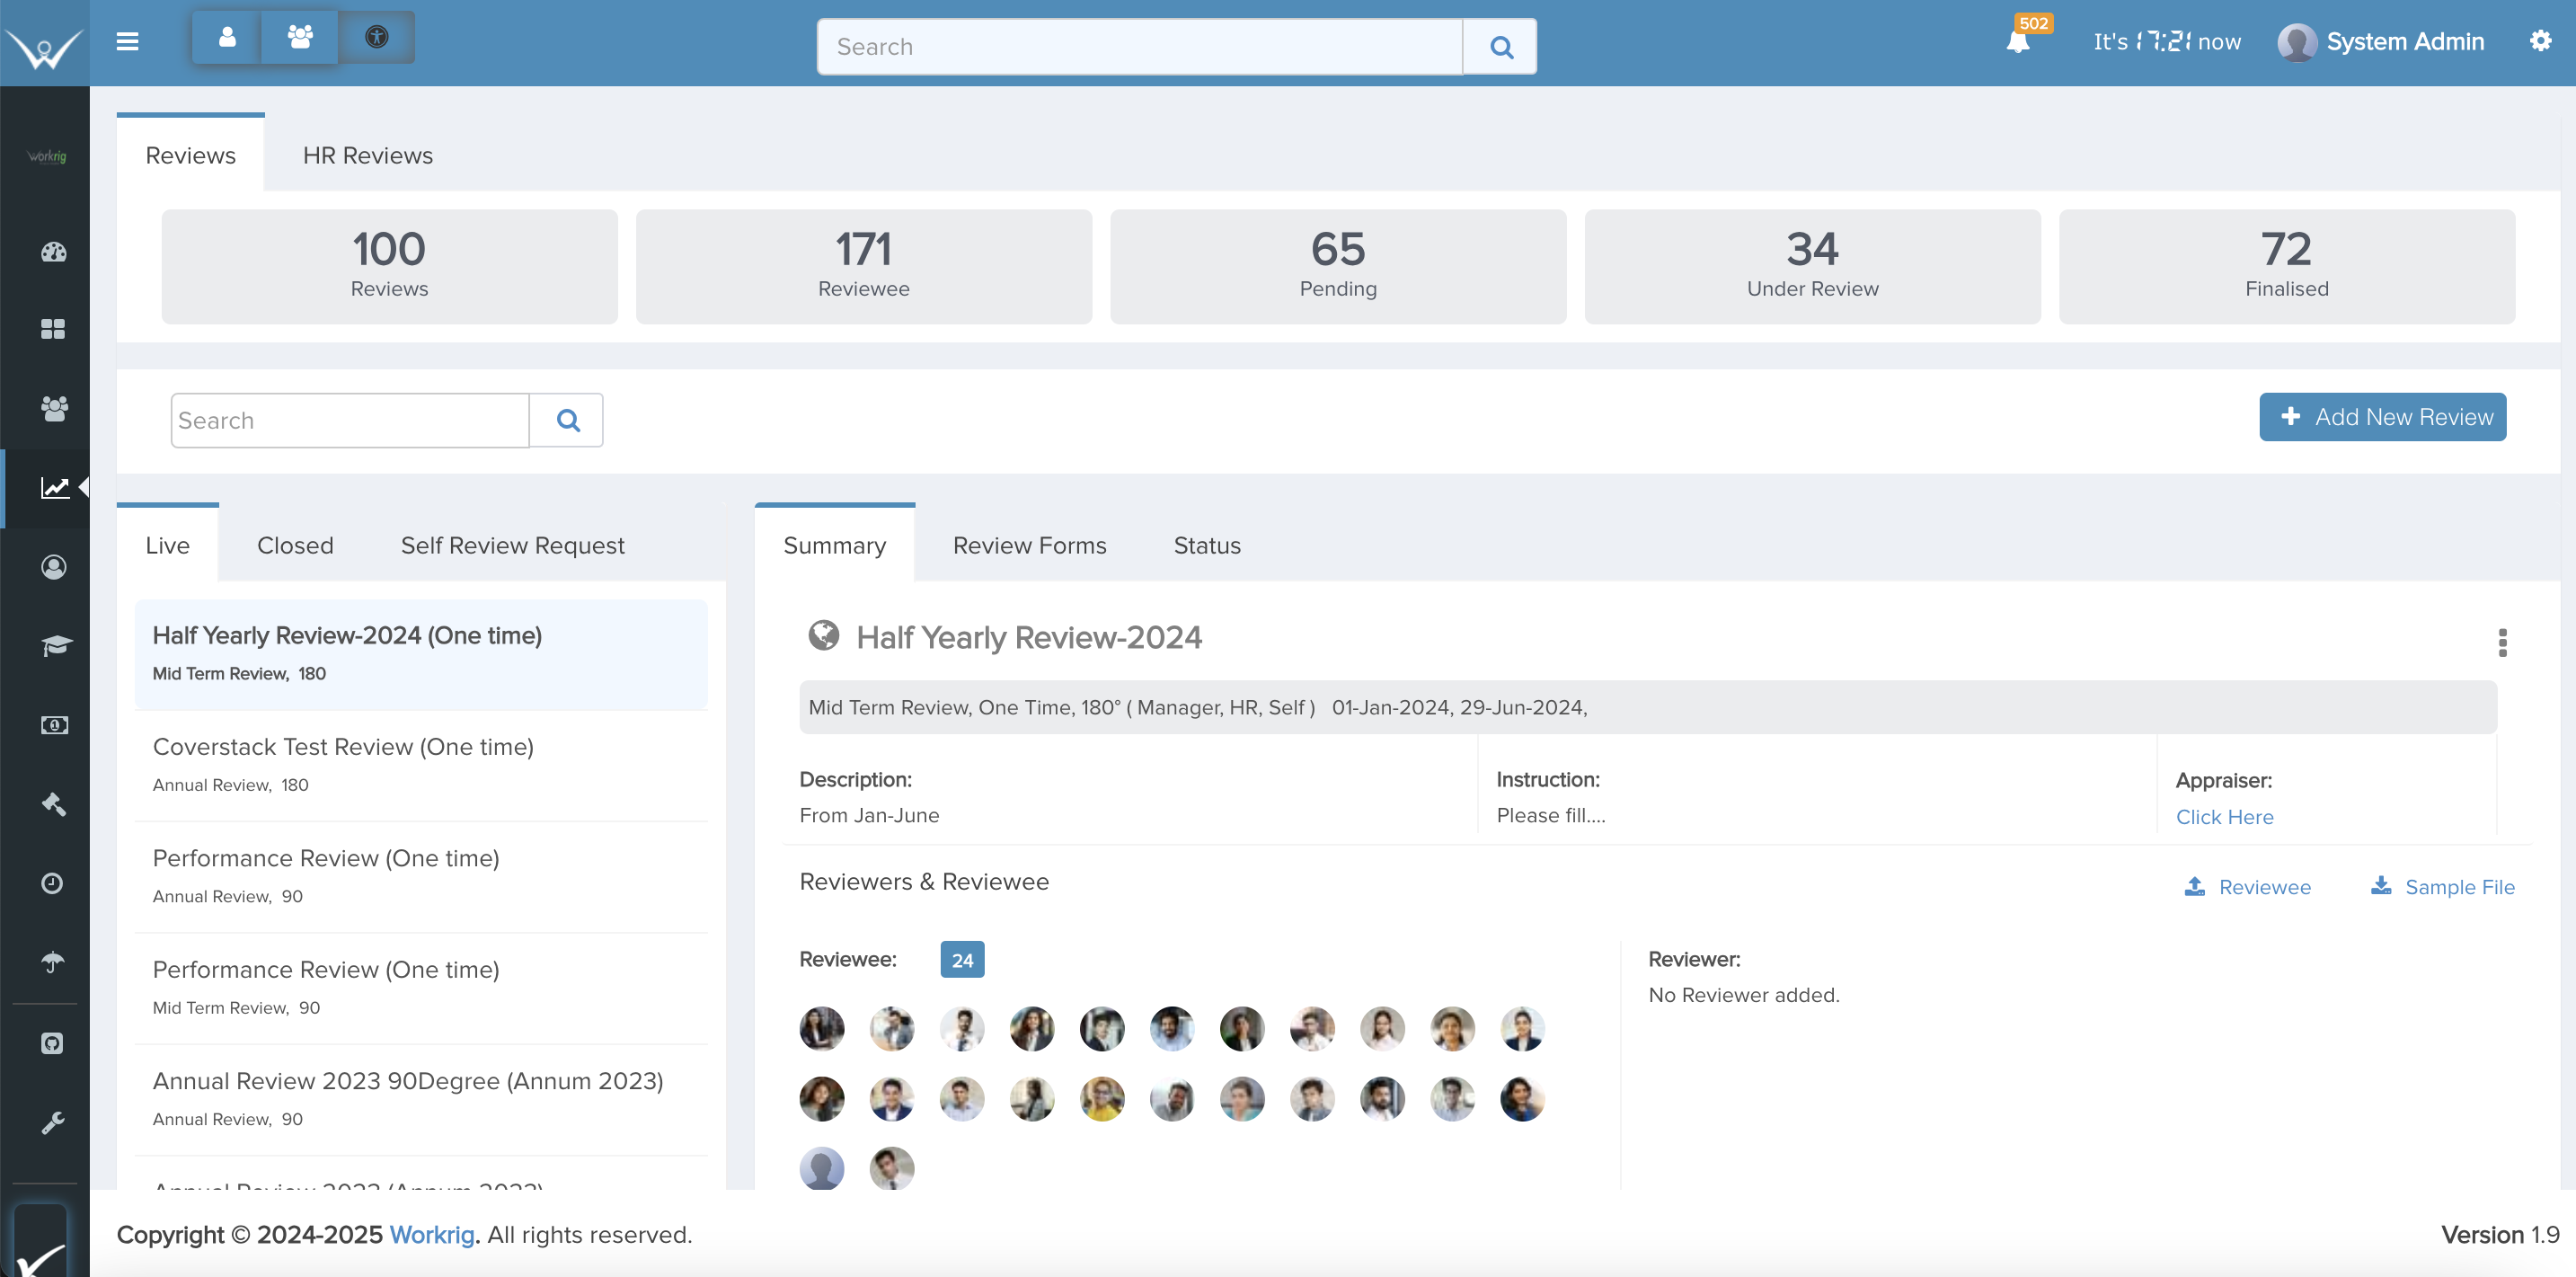The width and height of the screenshot is (2576, 1277).
Task: Click inside the main search field
Action: coord(1139,46)
